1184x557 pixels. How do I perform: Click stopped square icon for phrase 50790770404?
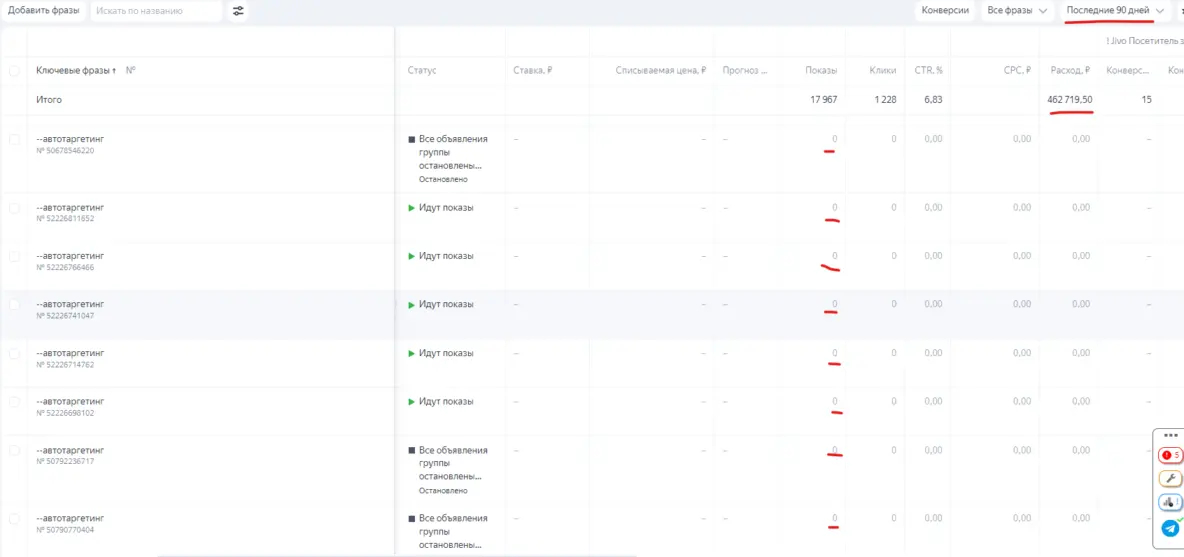pos(412,519)
